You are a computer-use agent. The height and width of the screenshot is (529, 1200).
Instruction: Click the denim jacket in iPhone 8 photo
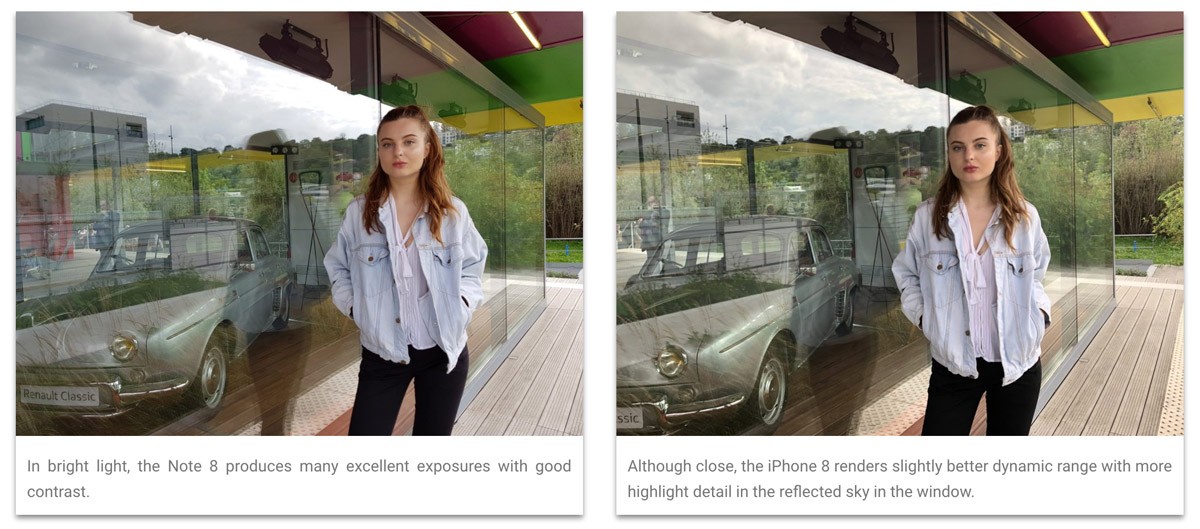970,285
